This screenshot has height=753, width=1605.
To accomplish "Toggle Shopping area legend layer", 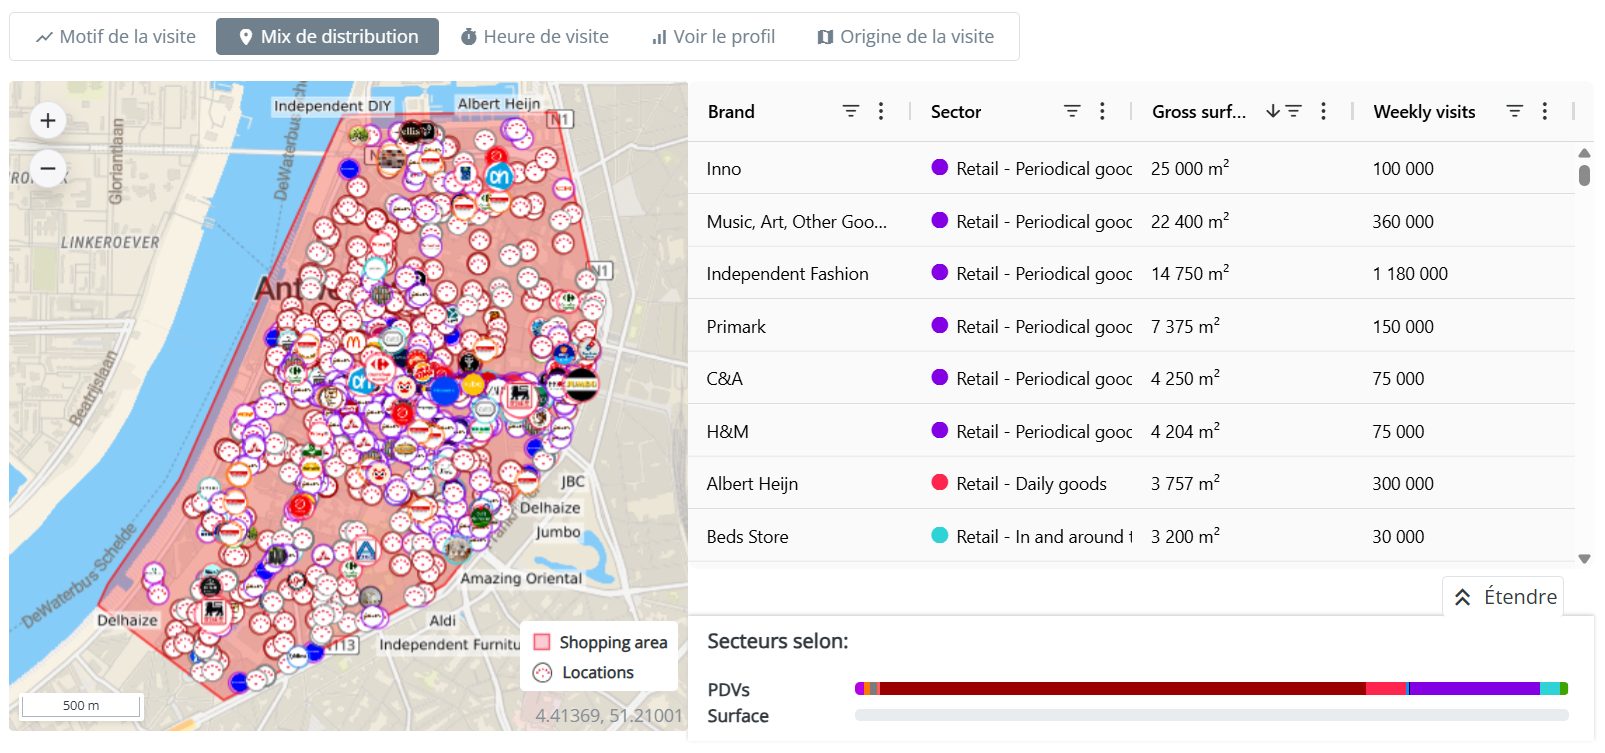I will click(600, 642).
